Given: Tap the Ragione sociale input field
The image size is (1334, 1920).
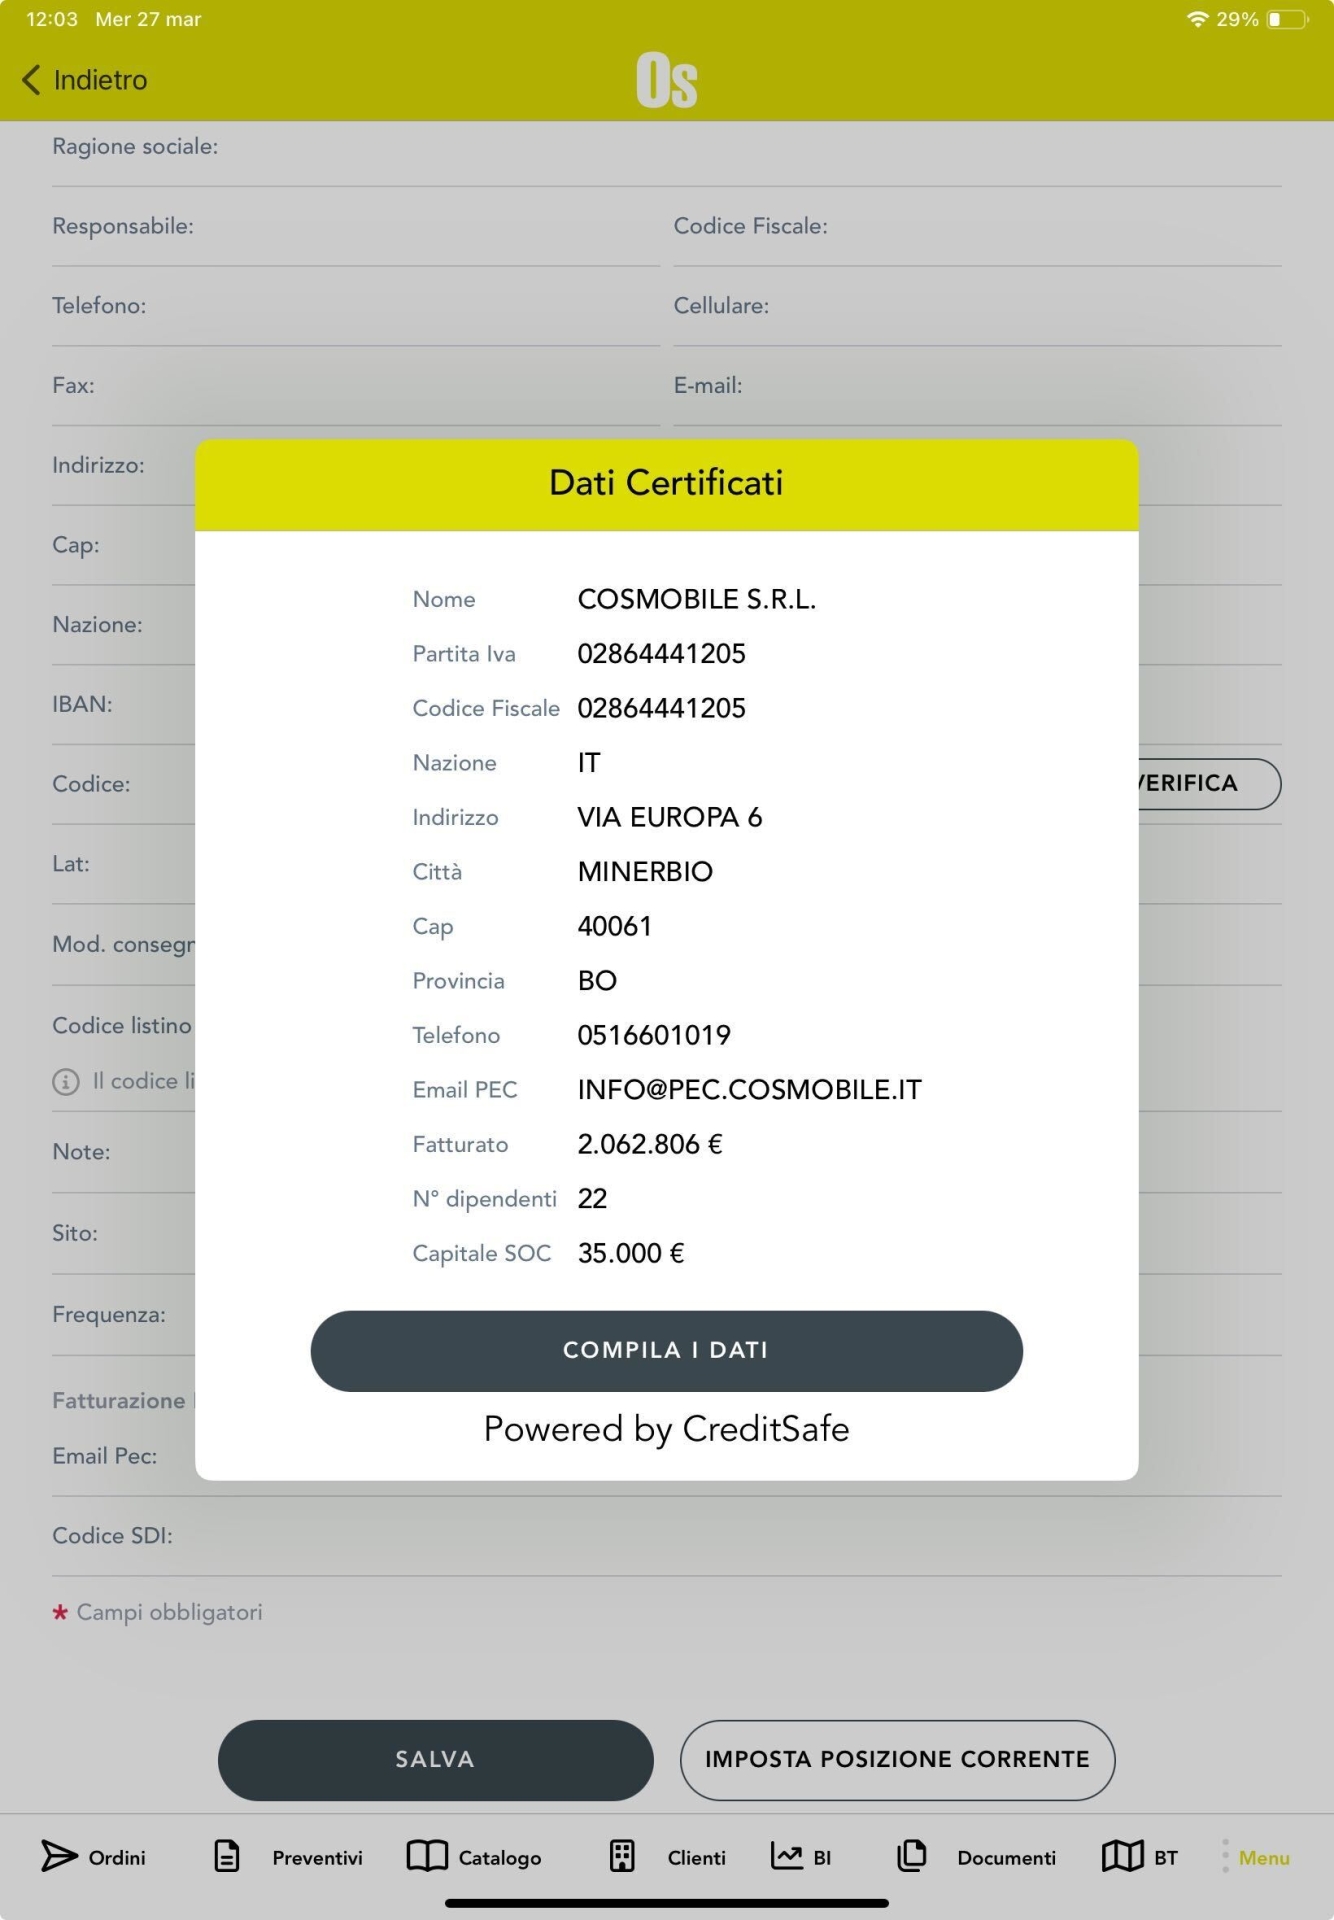Looking at the screenshot, I should 740,148.
